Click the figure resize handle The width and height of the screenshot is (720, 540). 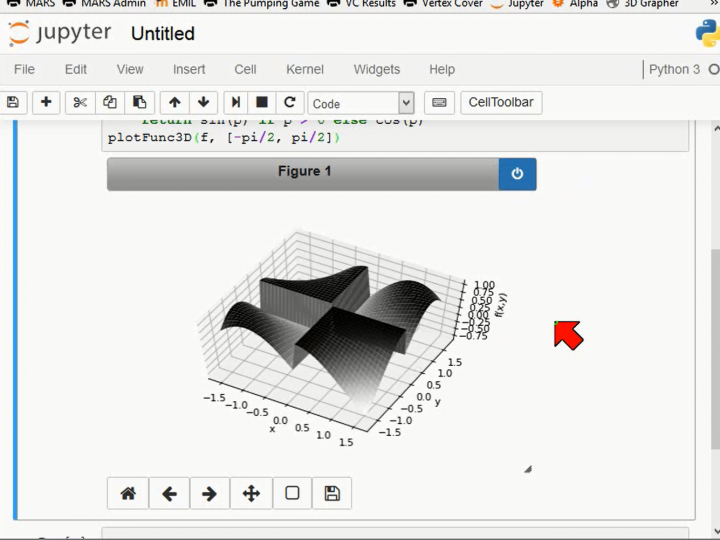(528, 469)
